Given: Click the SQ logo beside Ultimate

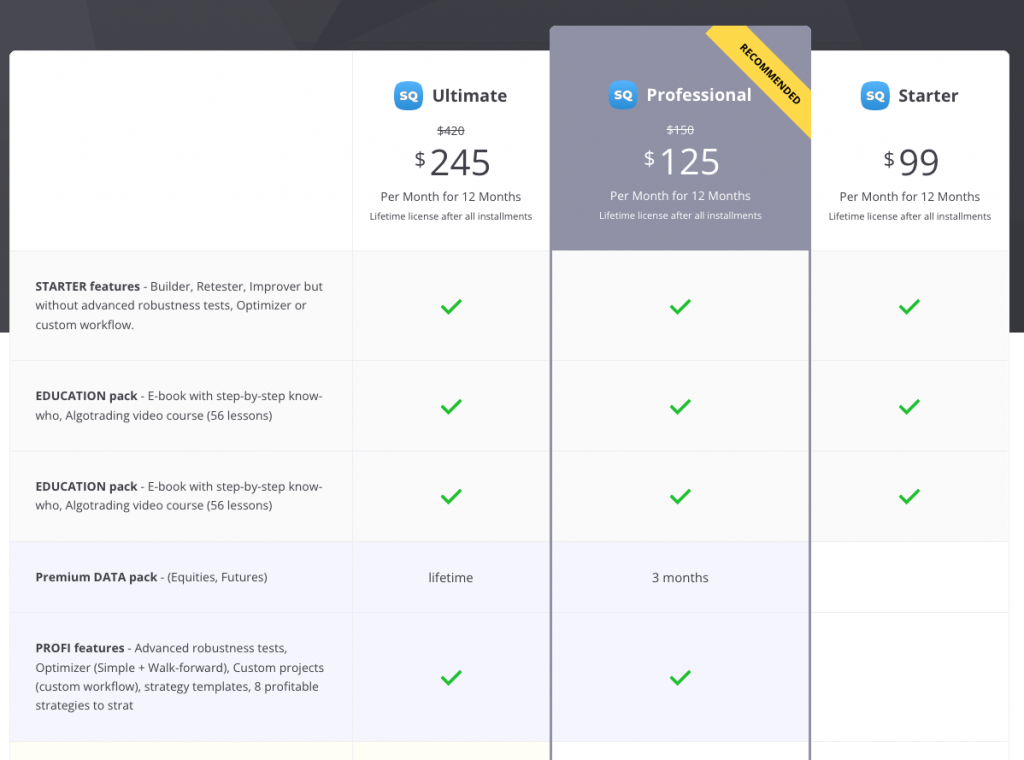Looking at the screenshot, I should tap(408, 96).
